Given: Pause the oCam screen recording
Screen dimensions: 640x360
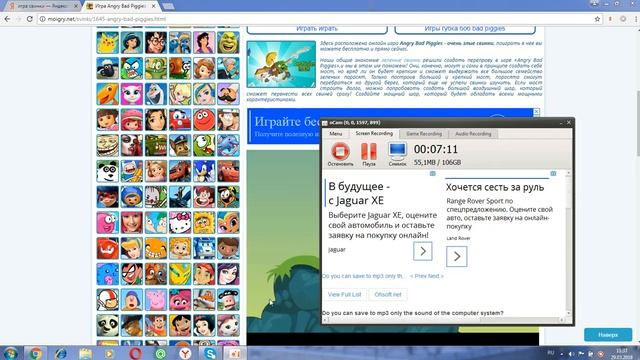Looking at the screenshot, I should coord(369,154).
